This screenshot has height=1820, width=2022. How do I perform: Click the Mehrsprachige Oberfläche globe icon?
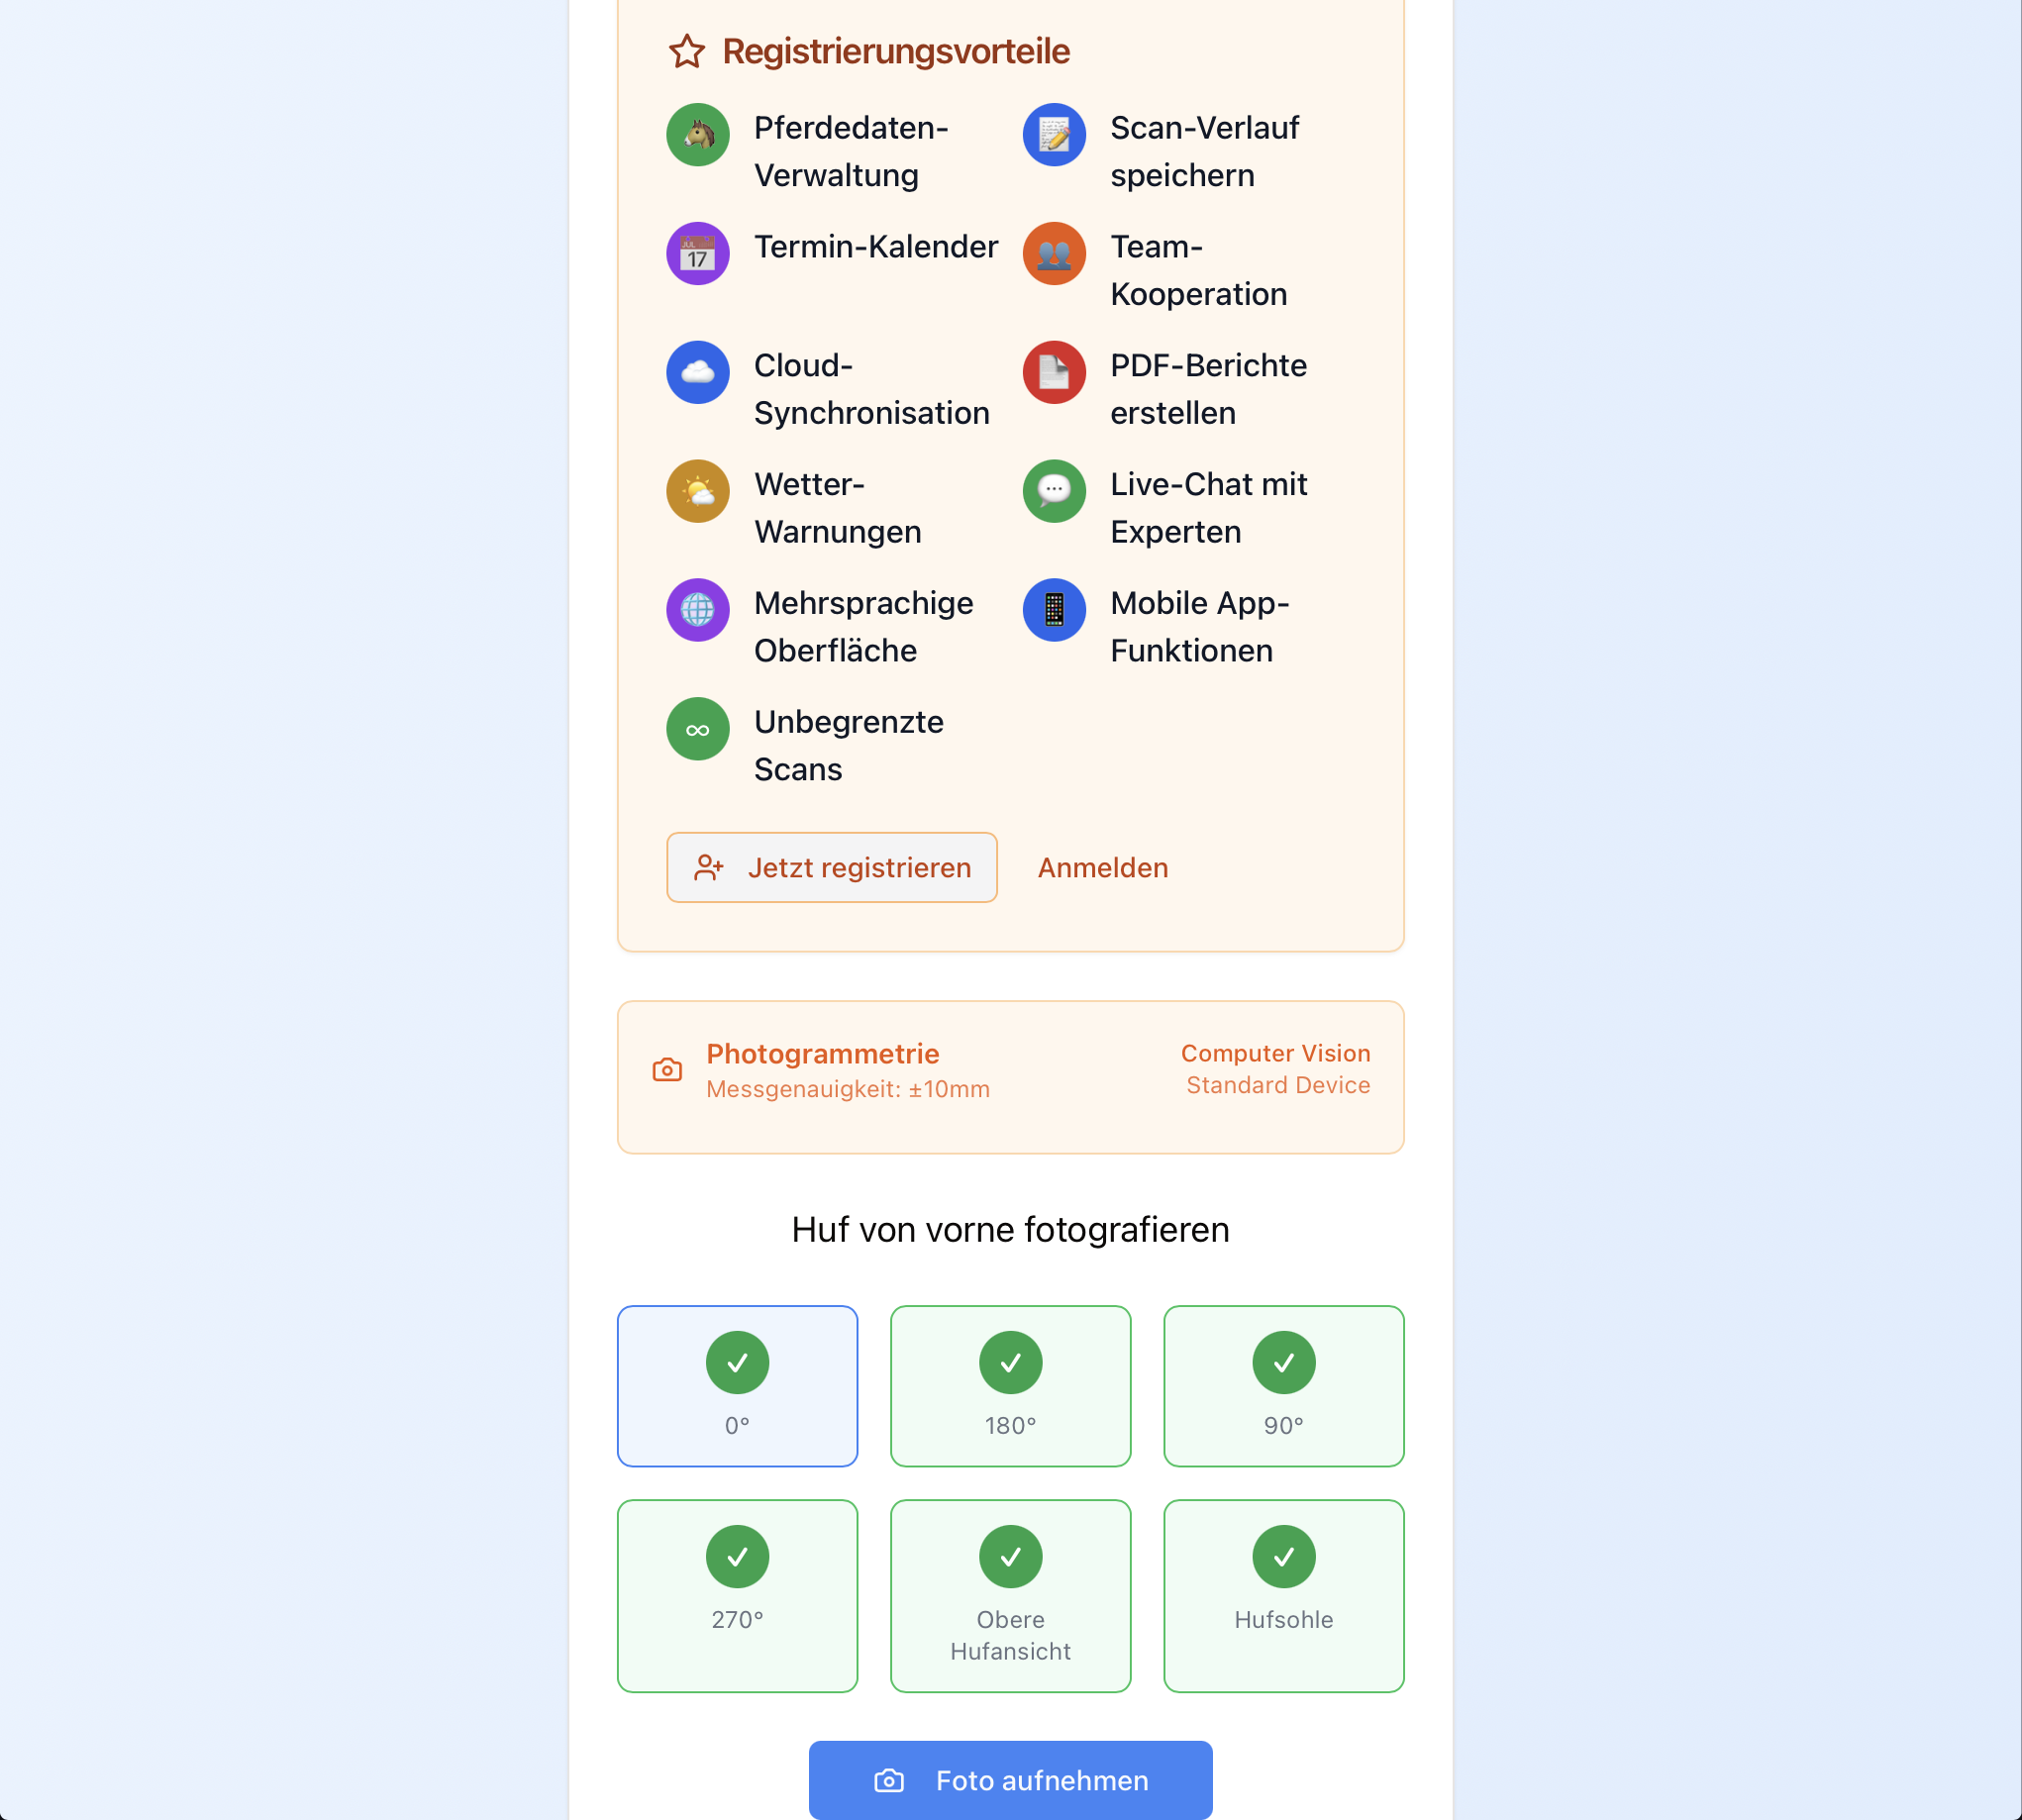coord(697,610)
